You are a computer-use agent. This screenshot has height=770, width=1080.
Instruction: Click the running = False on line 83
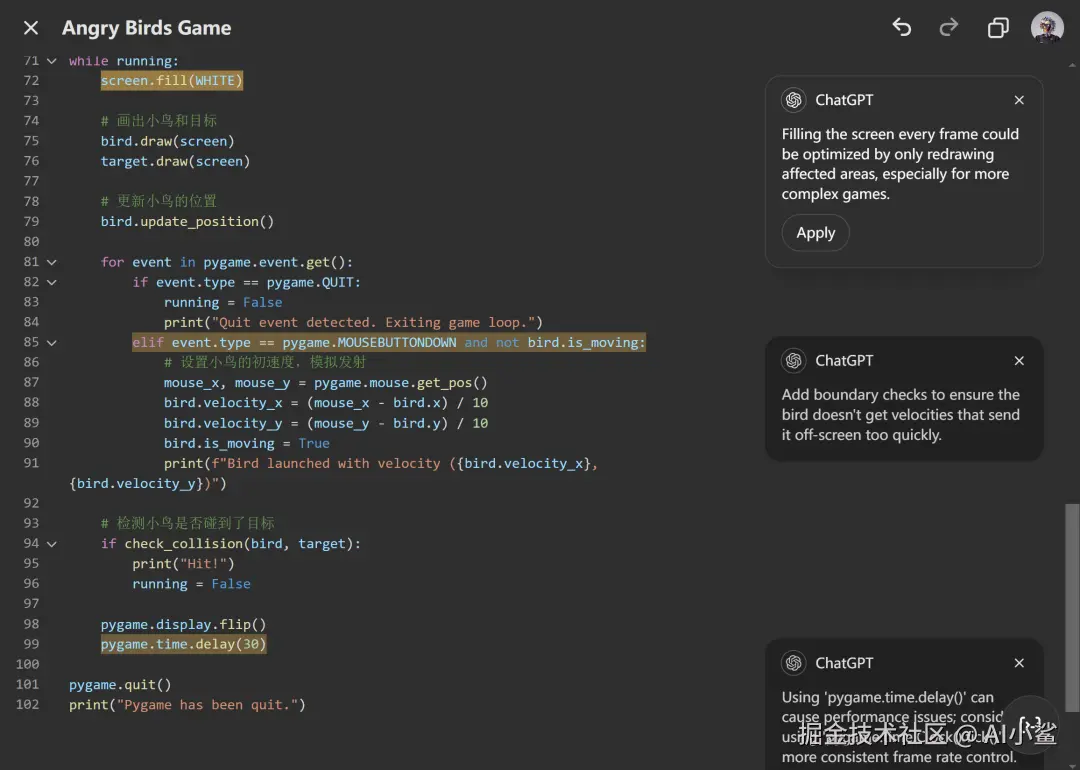coord(223,302)
